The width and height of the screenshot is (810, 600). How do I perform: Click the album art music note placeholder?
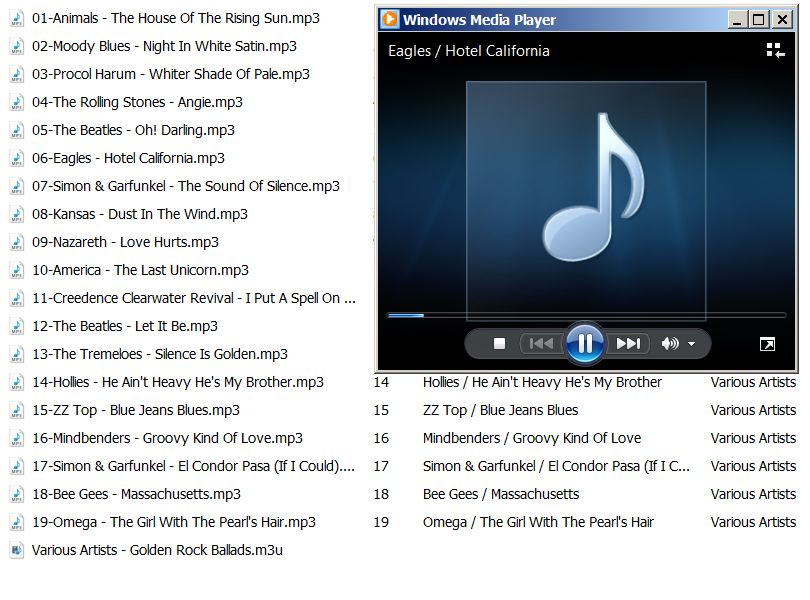tap(586, 201)
